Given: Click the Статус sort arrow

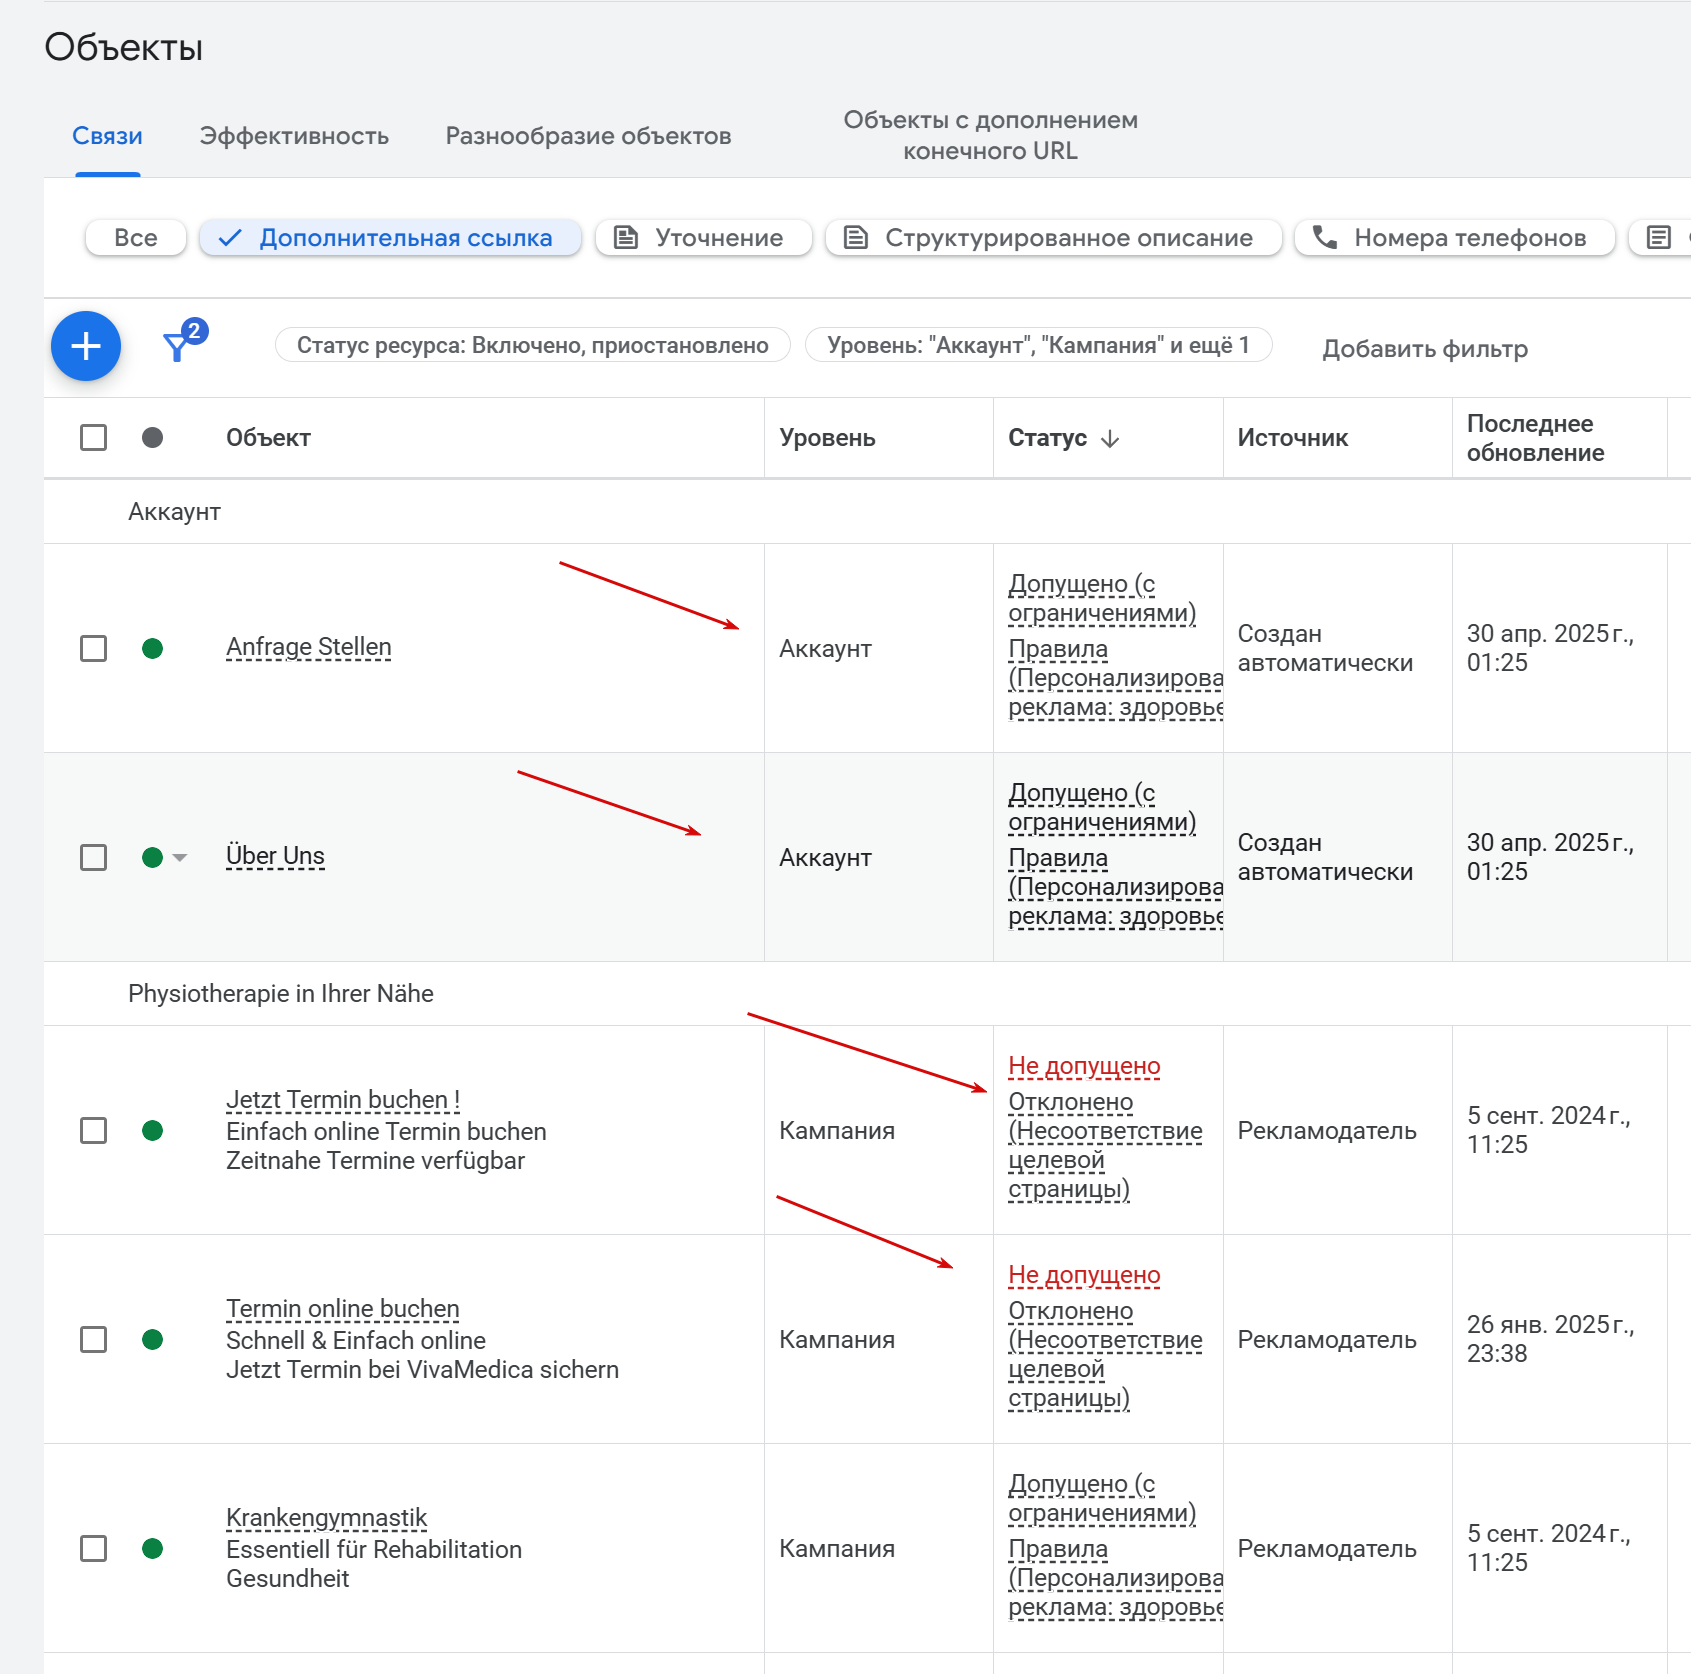Looking at the screenshot, I should [1110, 438].
